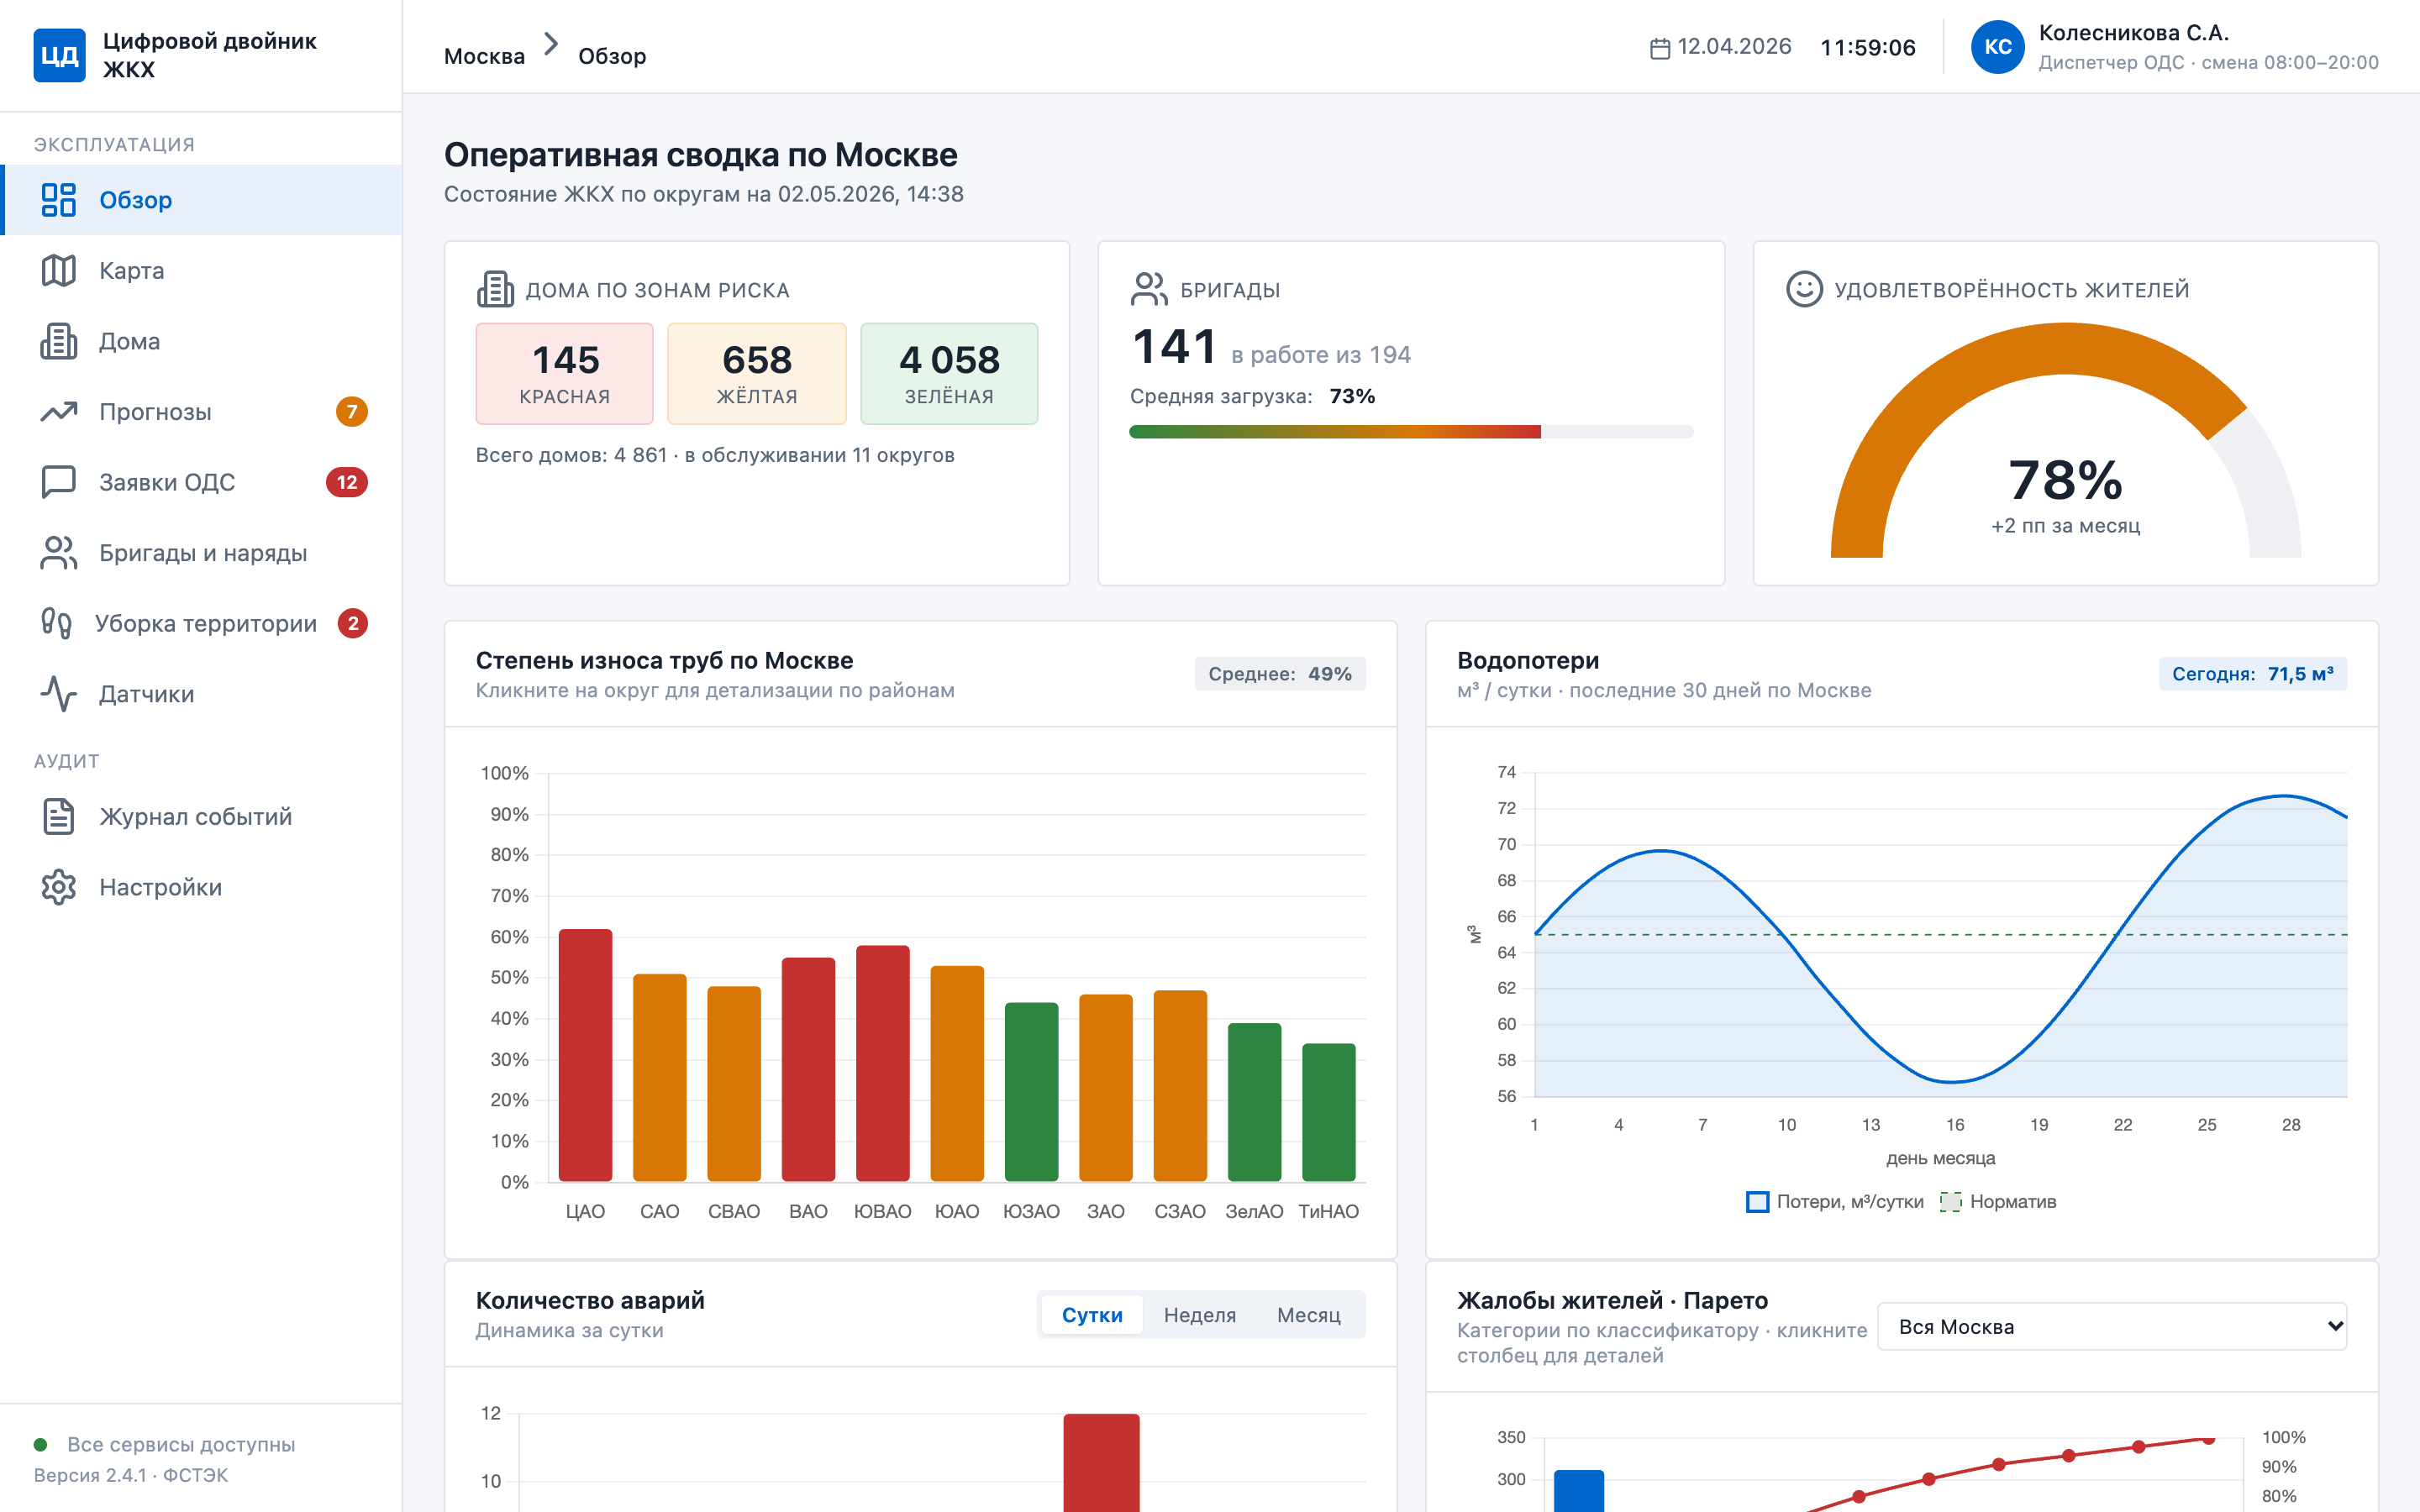Viewport: 2420px width, 1512px height.
Task: Click the Уборка территории footprints icon
Action: (57, 624)
